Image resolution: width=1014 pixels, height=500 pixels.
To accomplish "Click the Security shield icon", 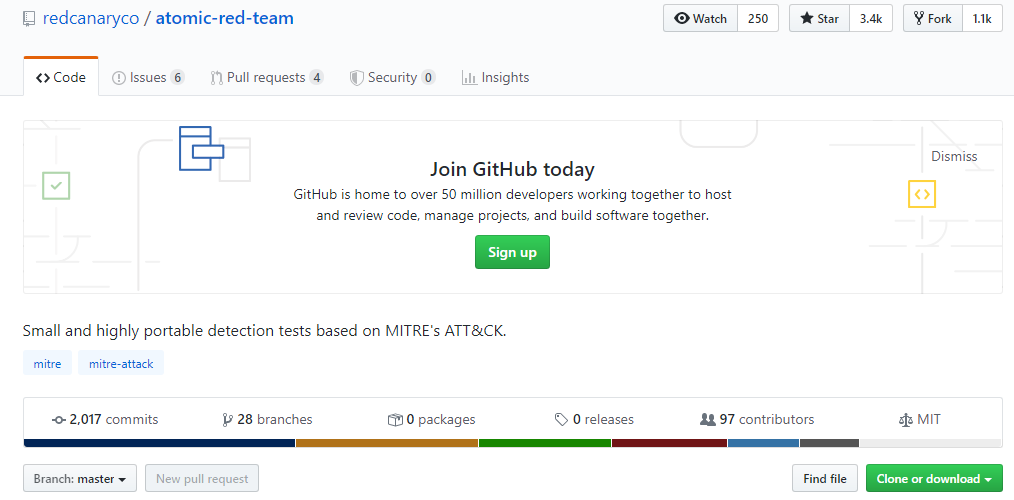I will [x=356, y=78].
